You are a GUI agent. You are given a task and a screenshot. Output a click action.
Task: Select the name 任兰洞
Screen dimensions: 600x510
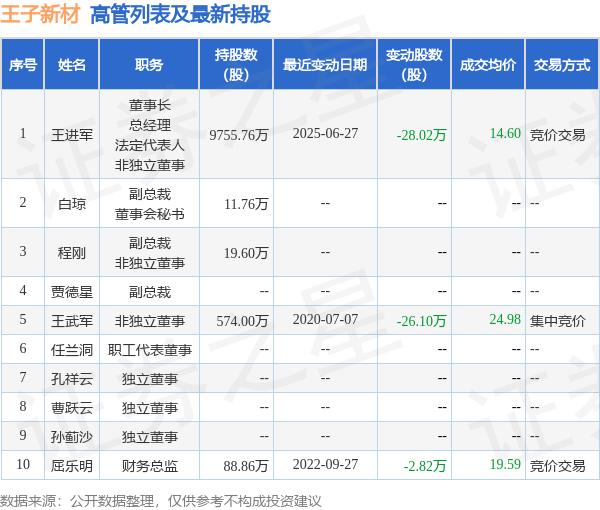tap(72, 350)
